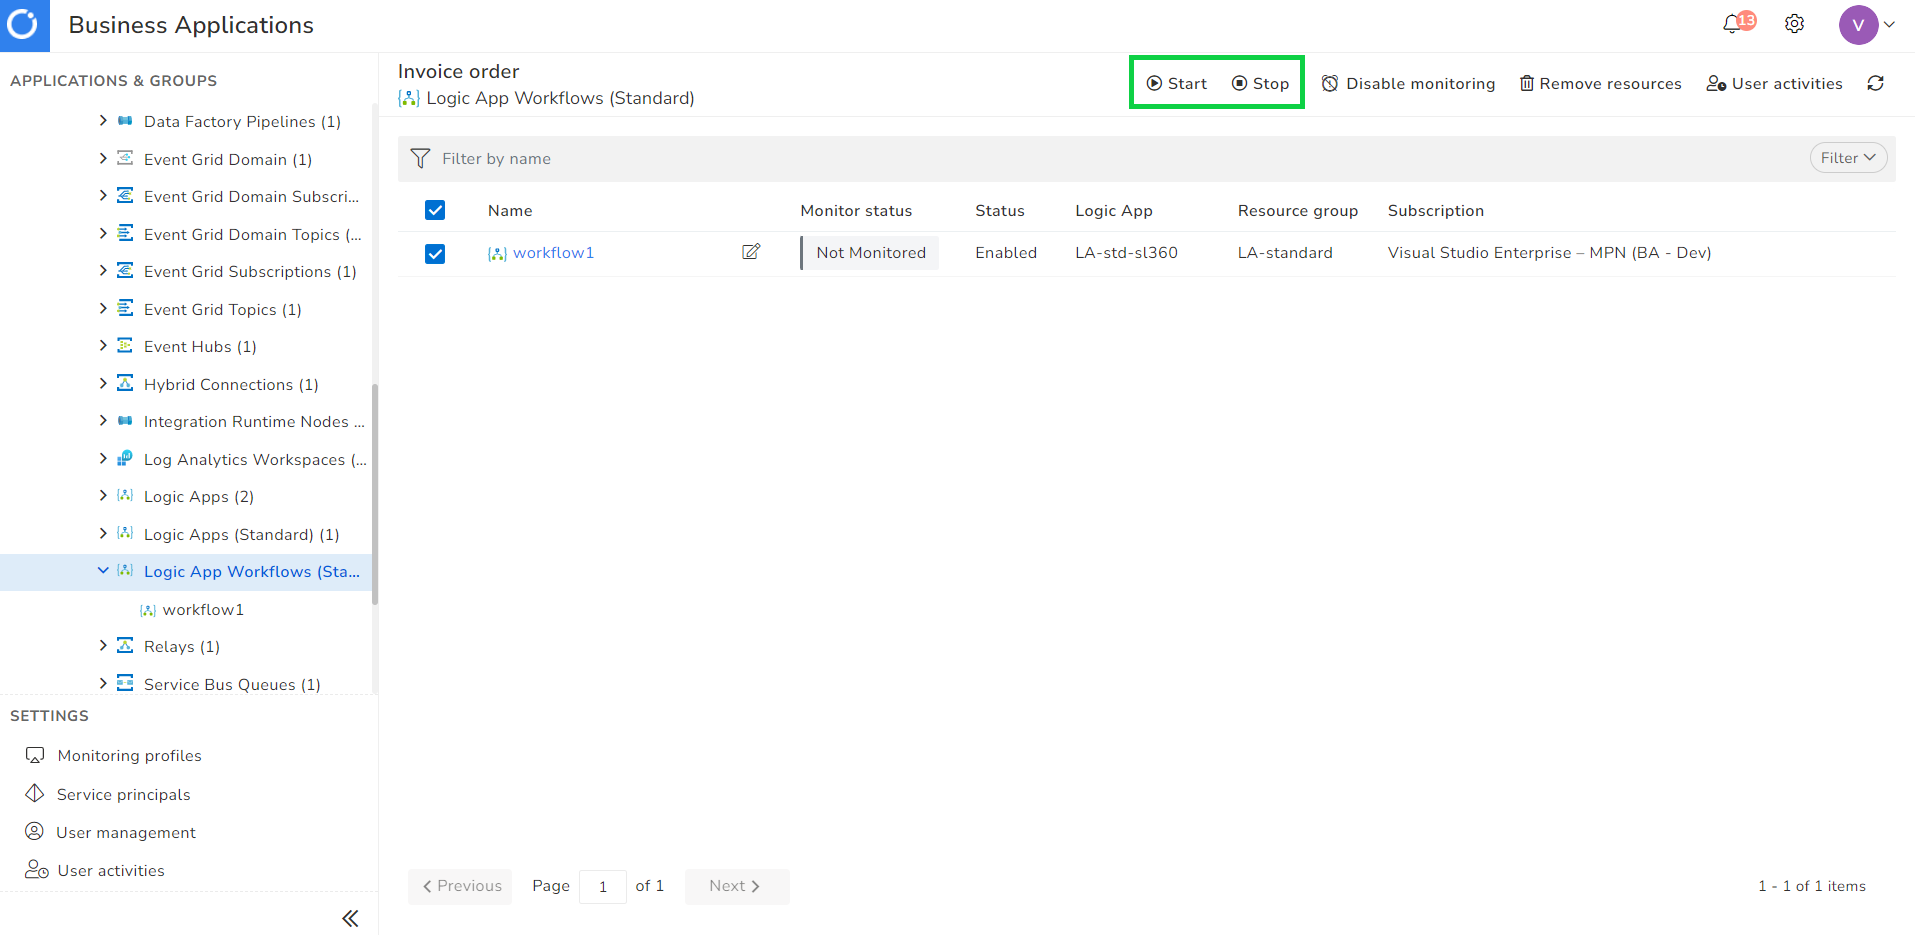Select Hybrid Connections (1) tree item
The image size is (1915, 935).
(x=231, y=385)
